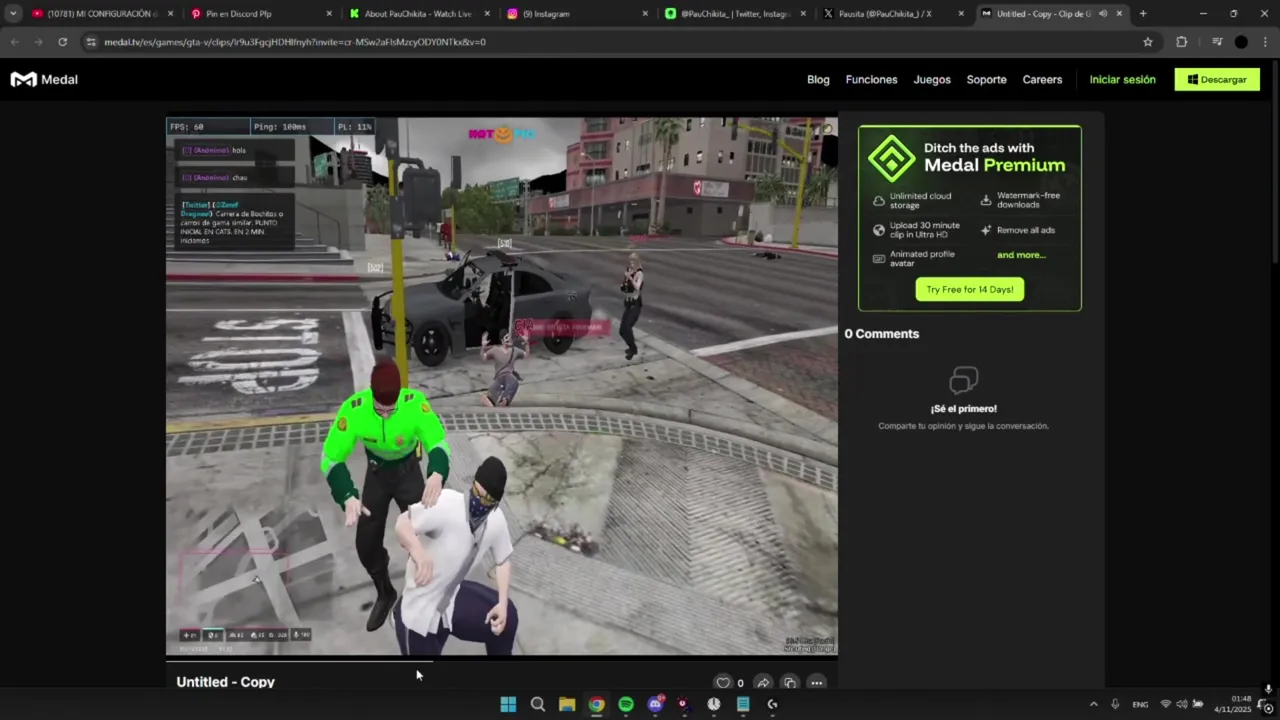Reload the current page
The width and height of the screenshot is (1280, 720).
[63, 42]
